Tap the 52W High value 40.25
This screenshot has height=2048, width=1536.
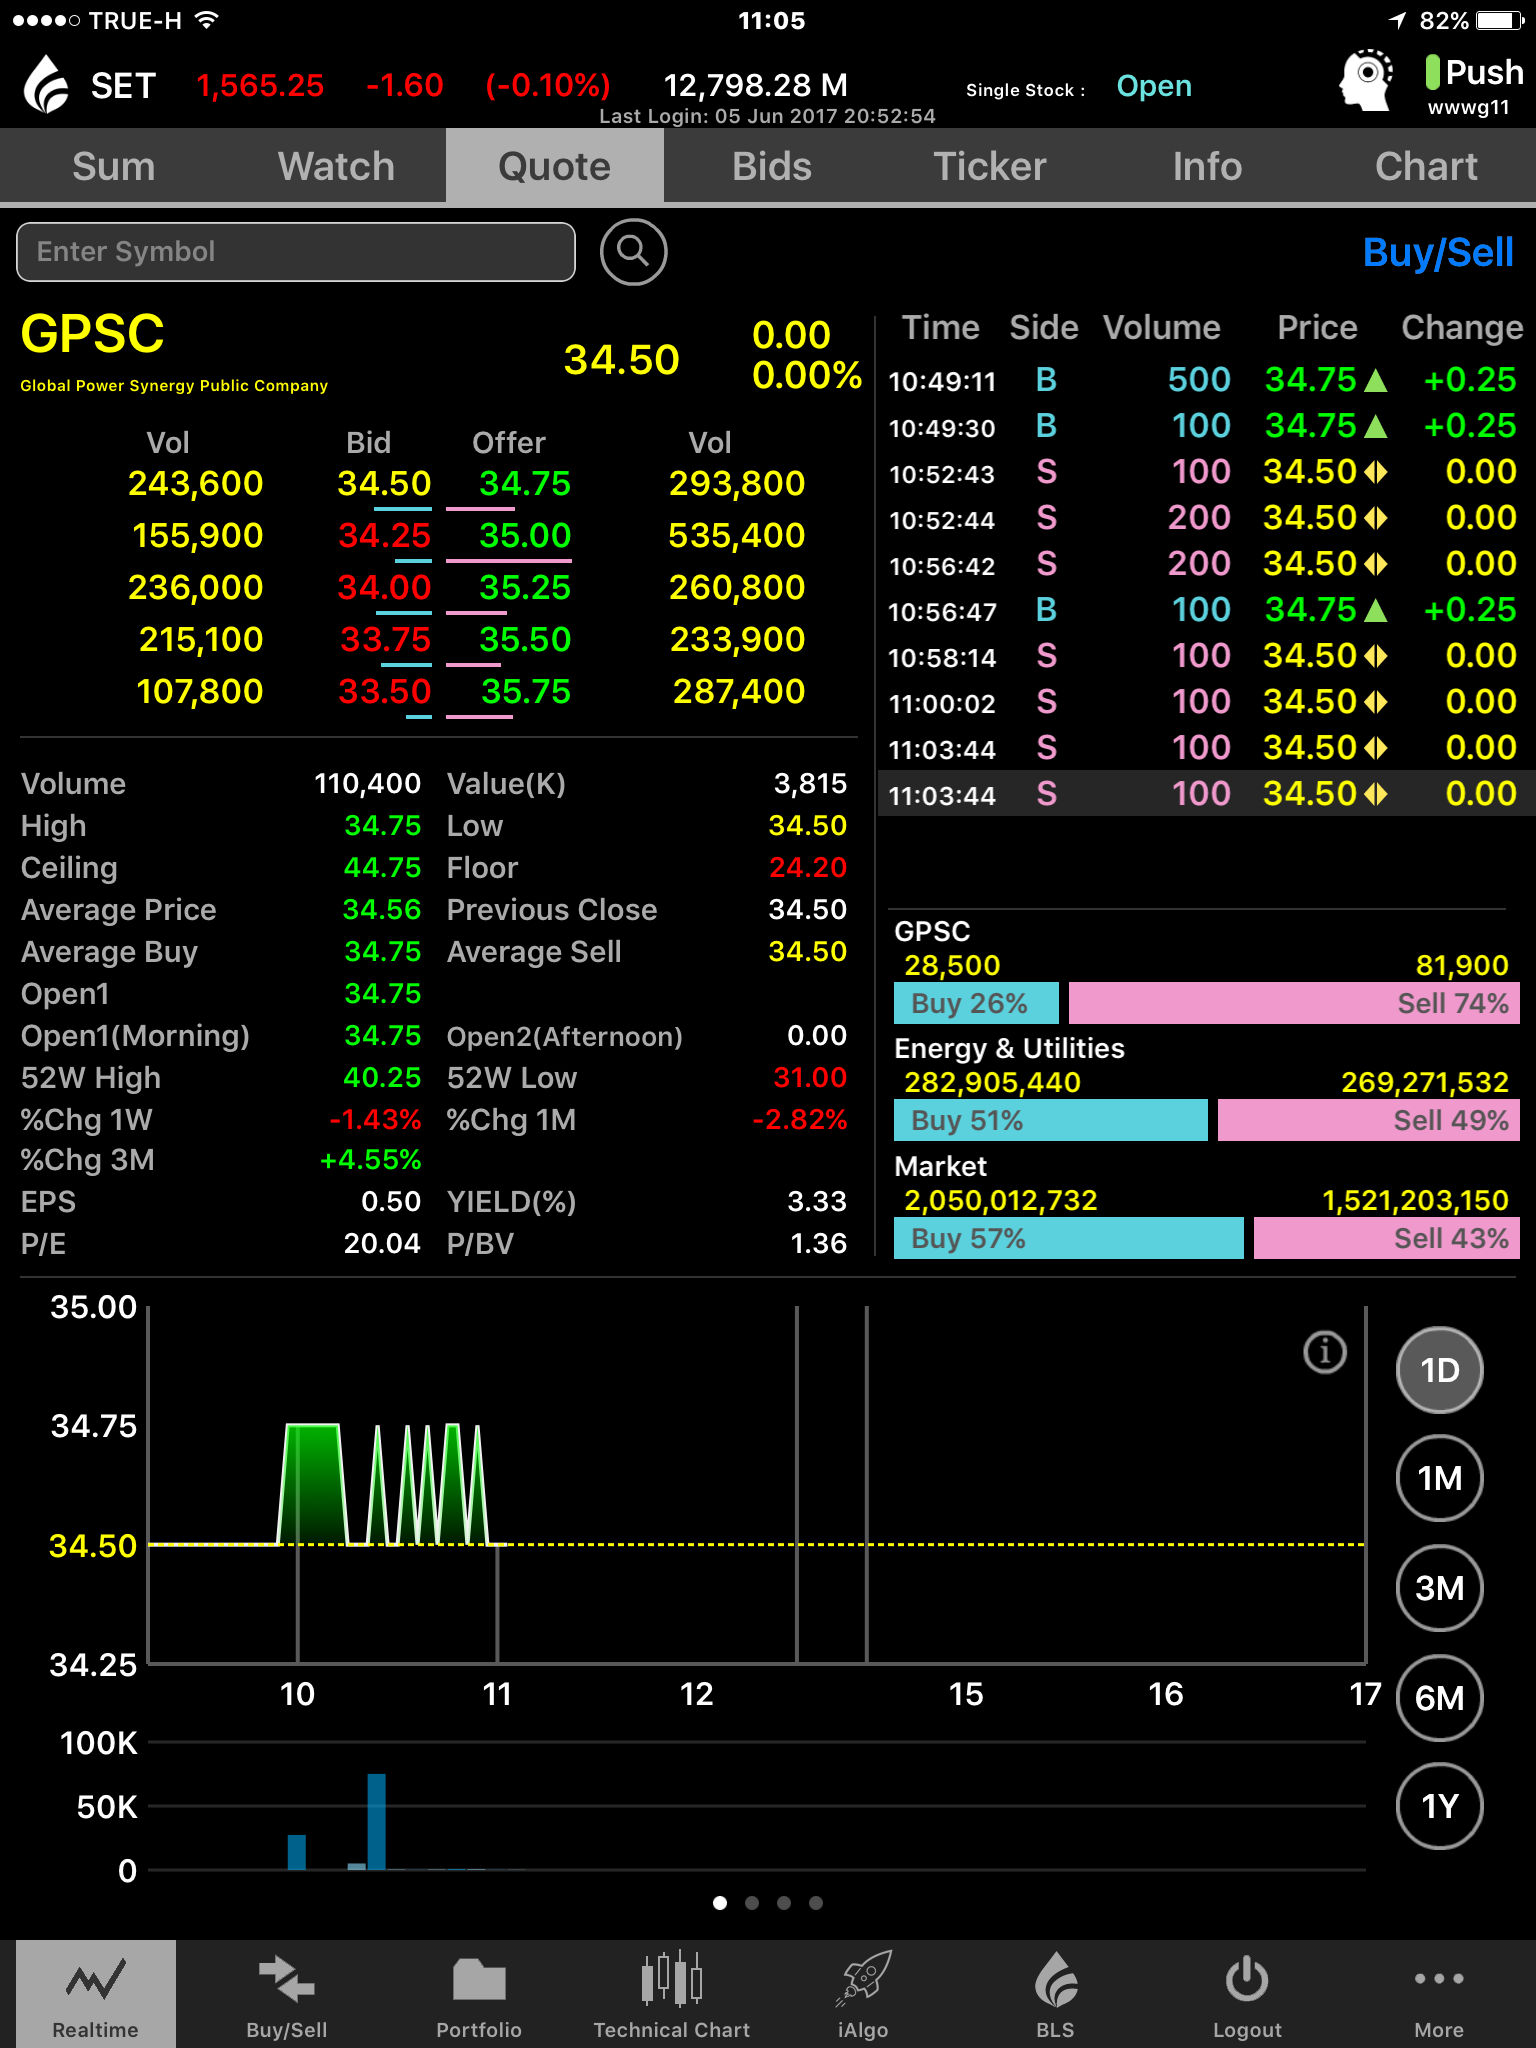click(x=382, y=1078)
